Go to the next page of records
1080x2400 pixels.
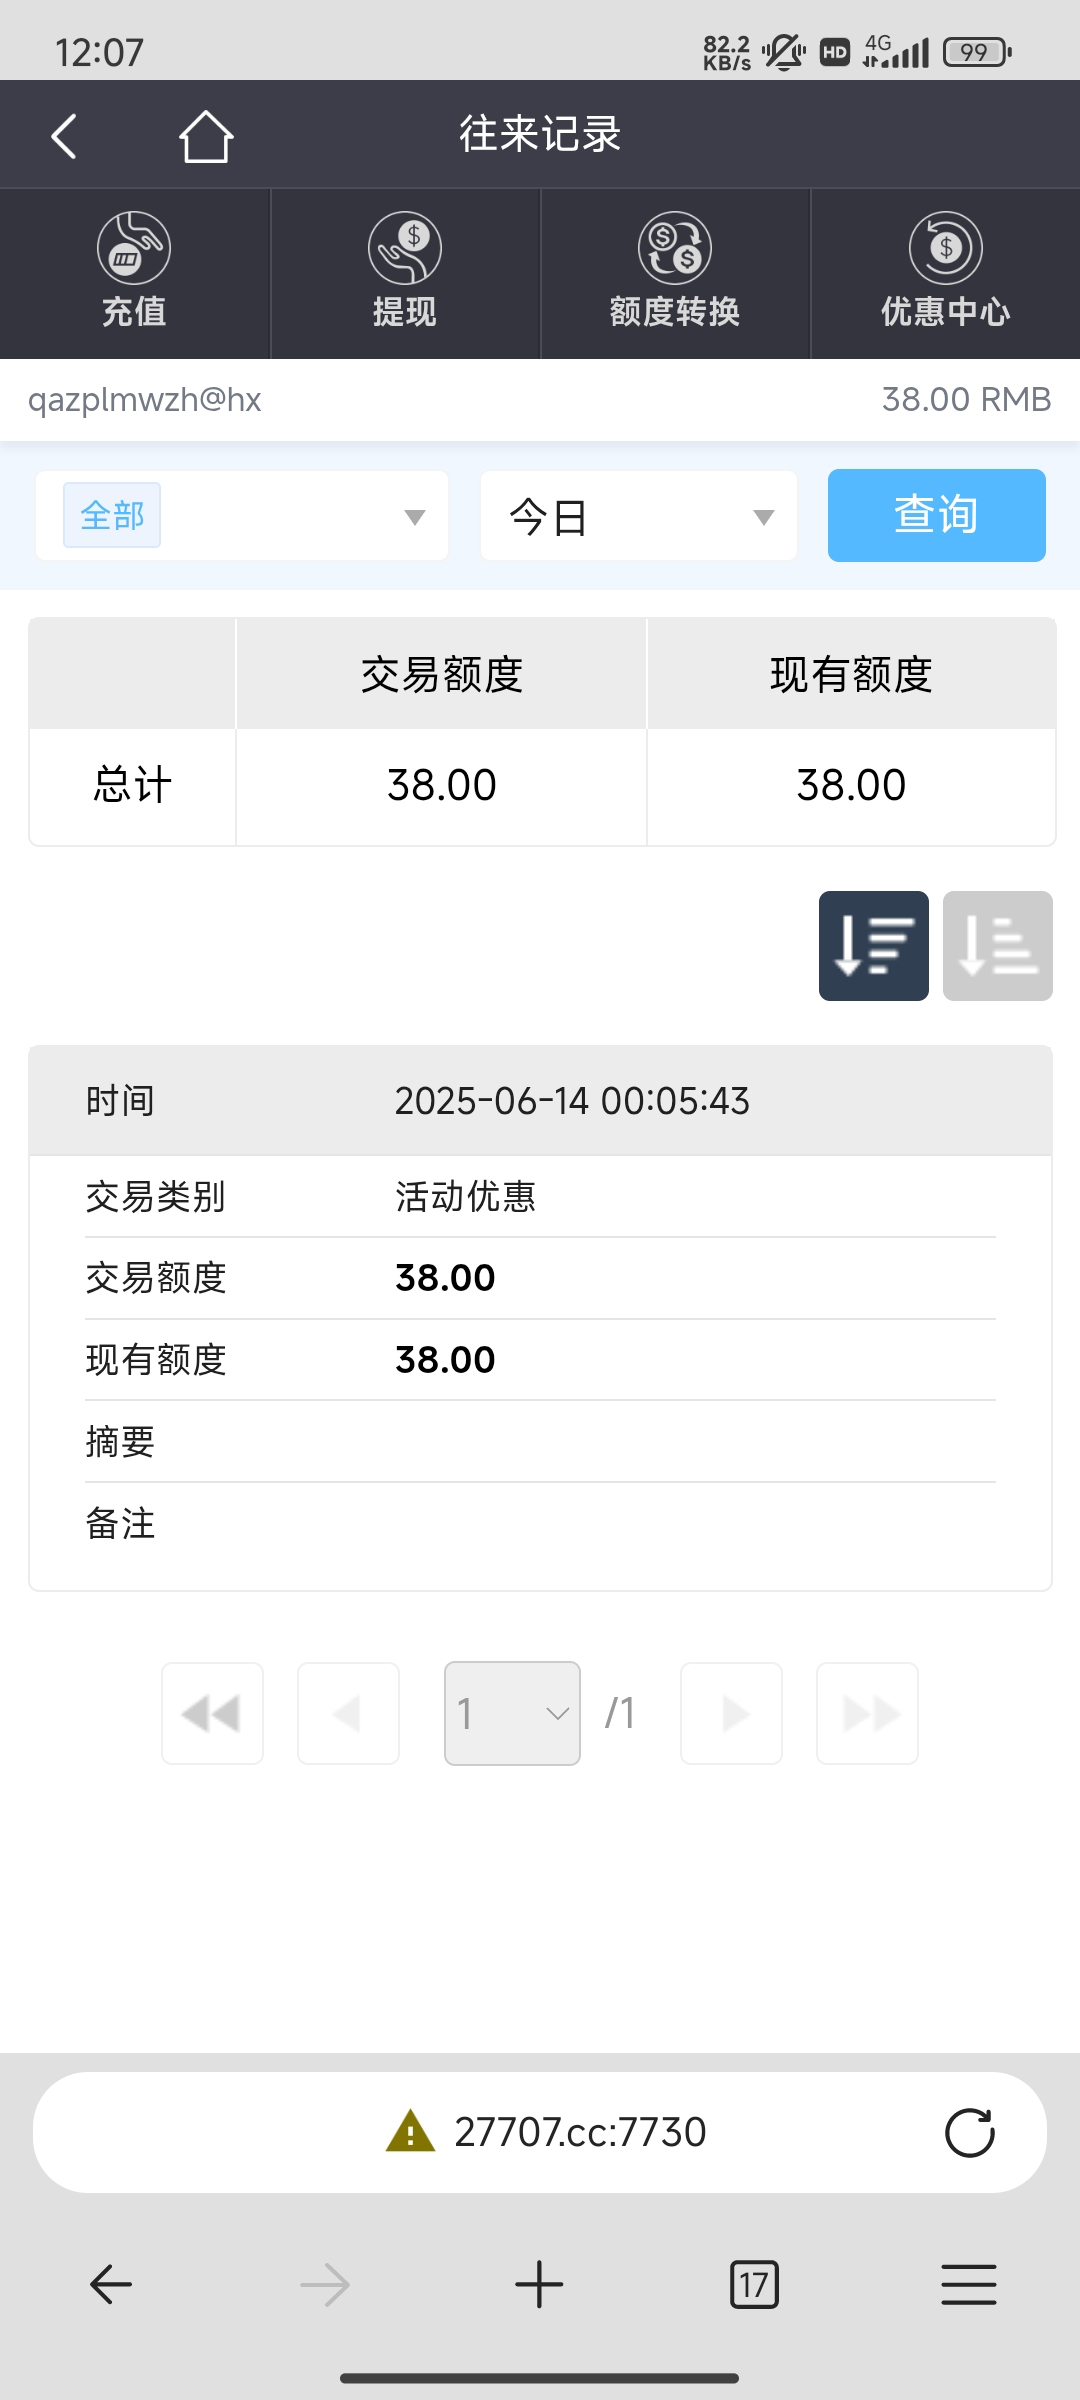coord(731,1713)
